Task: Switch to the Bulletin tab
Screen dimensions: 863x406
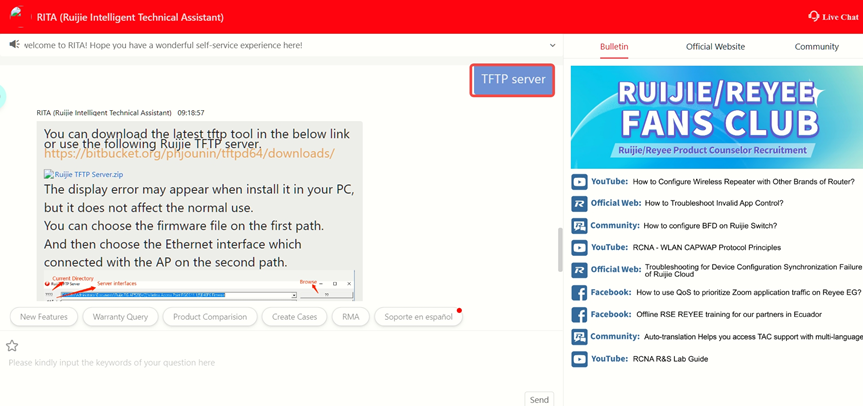Action: point(614,47)
